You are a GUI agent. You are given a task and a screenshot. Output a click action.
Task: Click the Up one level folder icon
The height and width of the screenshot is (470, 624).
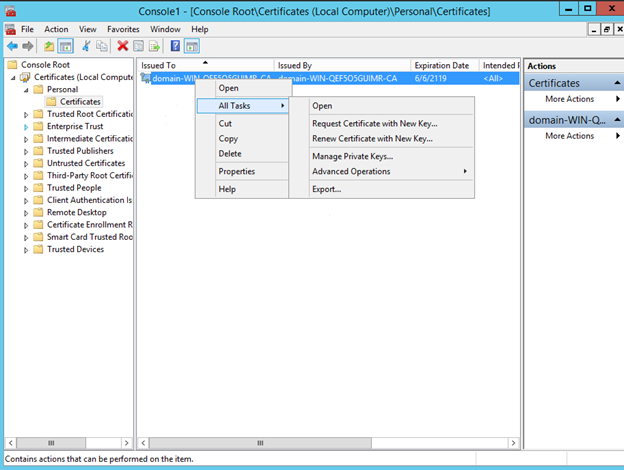coord(49,46)
